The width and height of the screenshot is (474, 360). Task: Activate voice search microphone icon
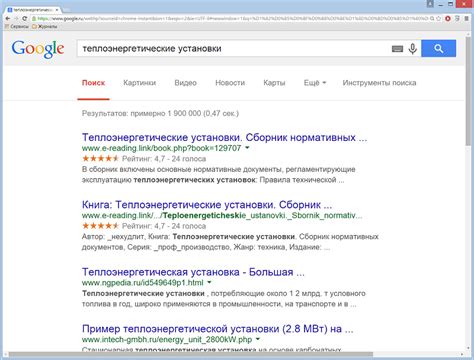coord(413,49)
